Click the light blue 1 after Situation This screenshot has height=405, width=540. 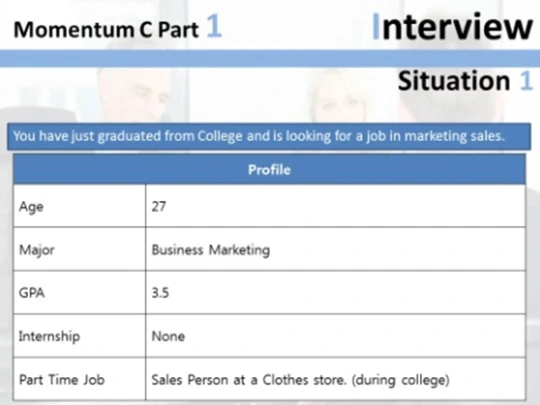526,81
